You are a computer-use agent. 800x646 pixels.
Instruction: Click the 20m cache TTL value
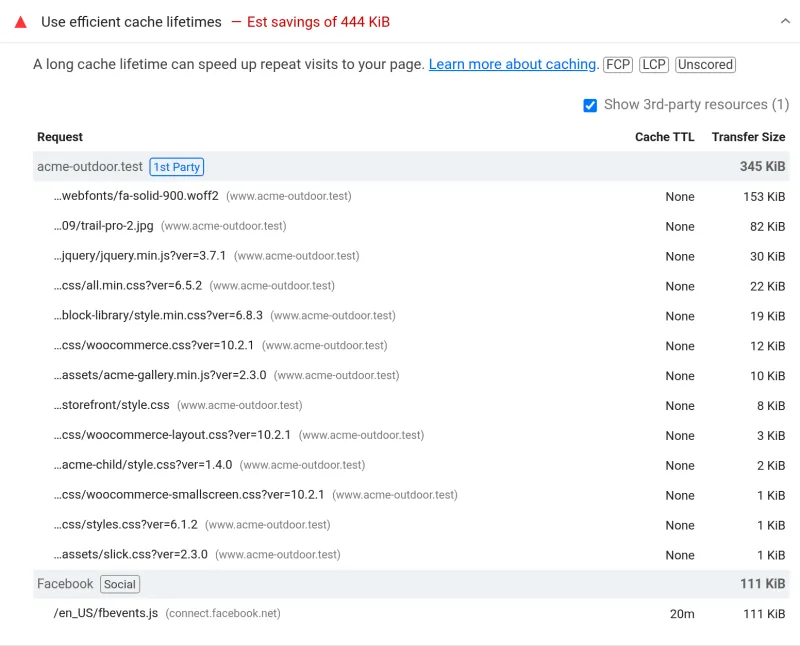point(682,614)
